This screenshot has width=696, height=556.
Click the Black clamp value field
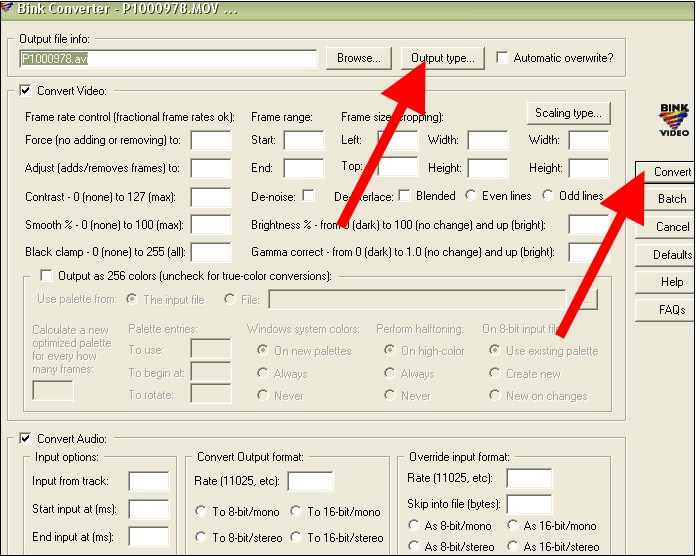[x=211, y=252]
